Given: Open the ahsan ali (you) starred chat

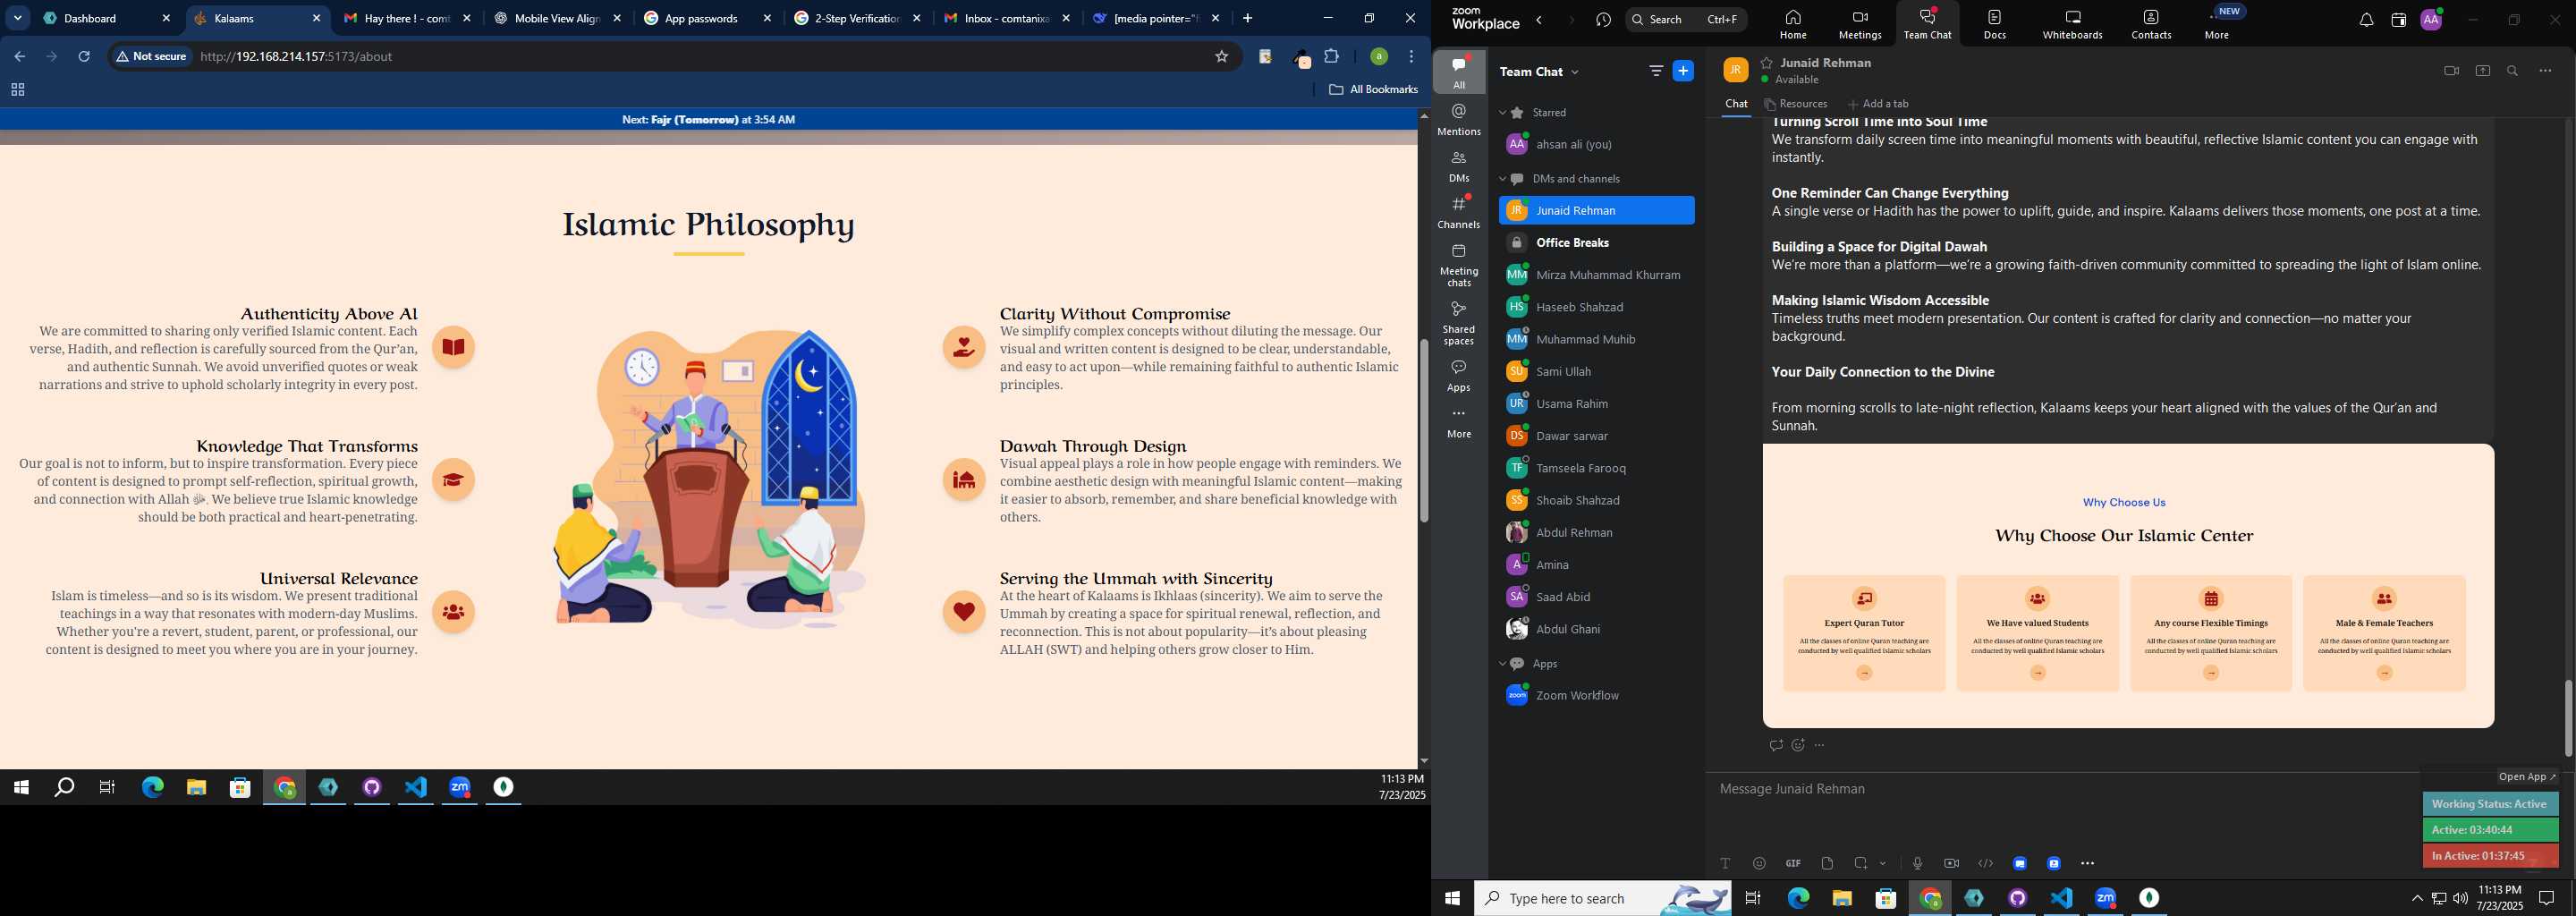Looking at the screenshot, I should (x=1596, y=145).
